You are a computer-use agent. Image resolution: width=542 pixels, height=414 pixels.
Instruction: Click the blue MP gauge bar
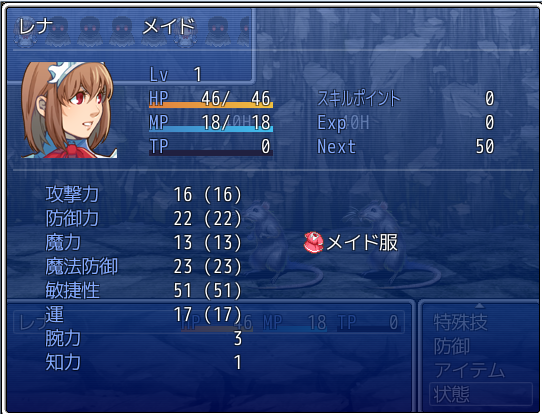pyautogui.click(x=211, y=129)
